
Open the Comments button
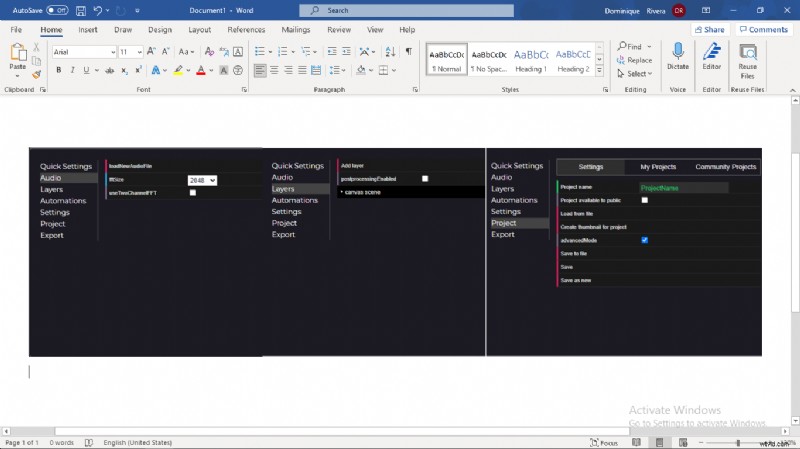click(764, 30)
